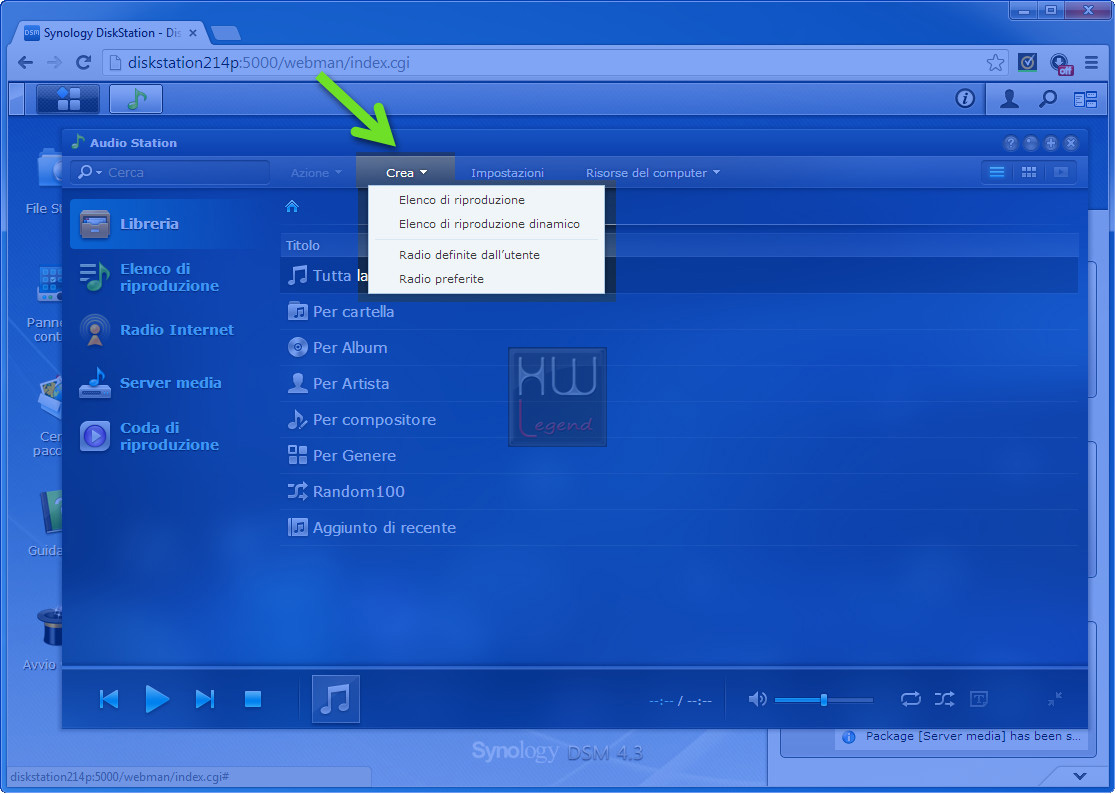Go to the library home icon
Image resolution: width=1116 pixels, height=794 pixels.
(x=292, y=206)
